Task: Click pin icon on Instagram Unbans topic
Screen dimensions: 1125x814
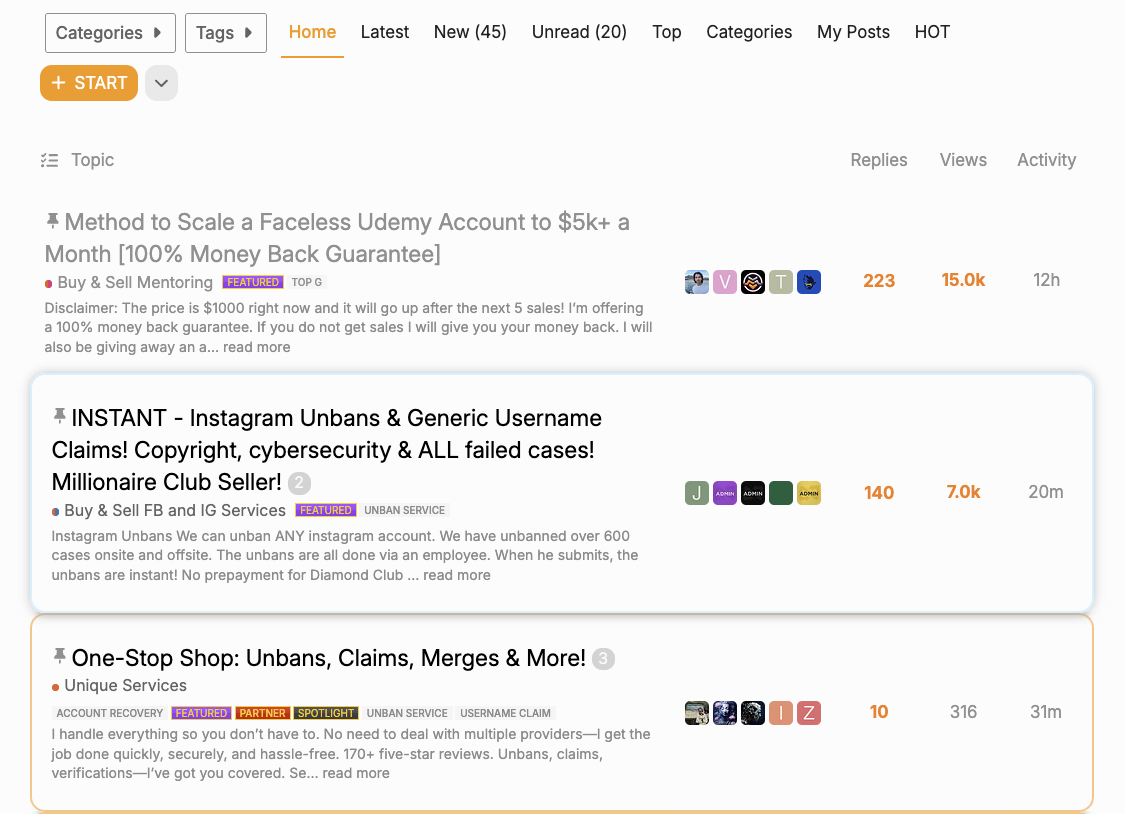Action: tap(60, 416)
